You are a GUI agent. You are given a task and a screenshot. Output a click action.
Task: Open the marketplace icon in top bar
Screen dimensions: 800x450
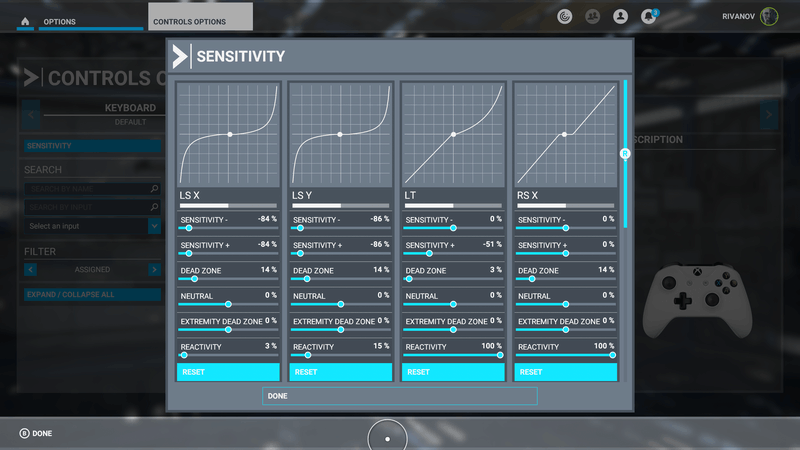564,16
